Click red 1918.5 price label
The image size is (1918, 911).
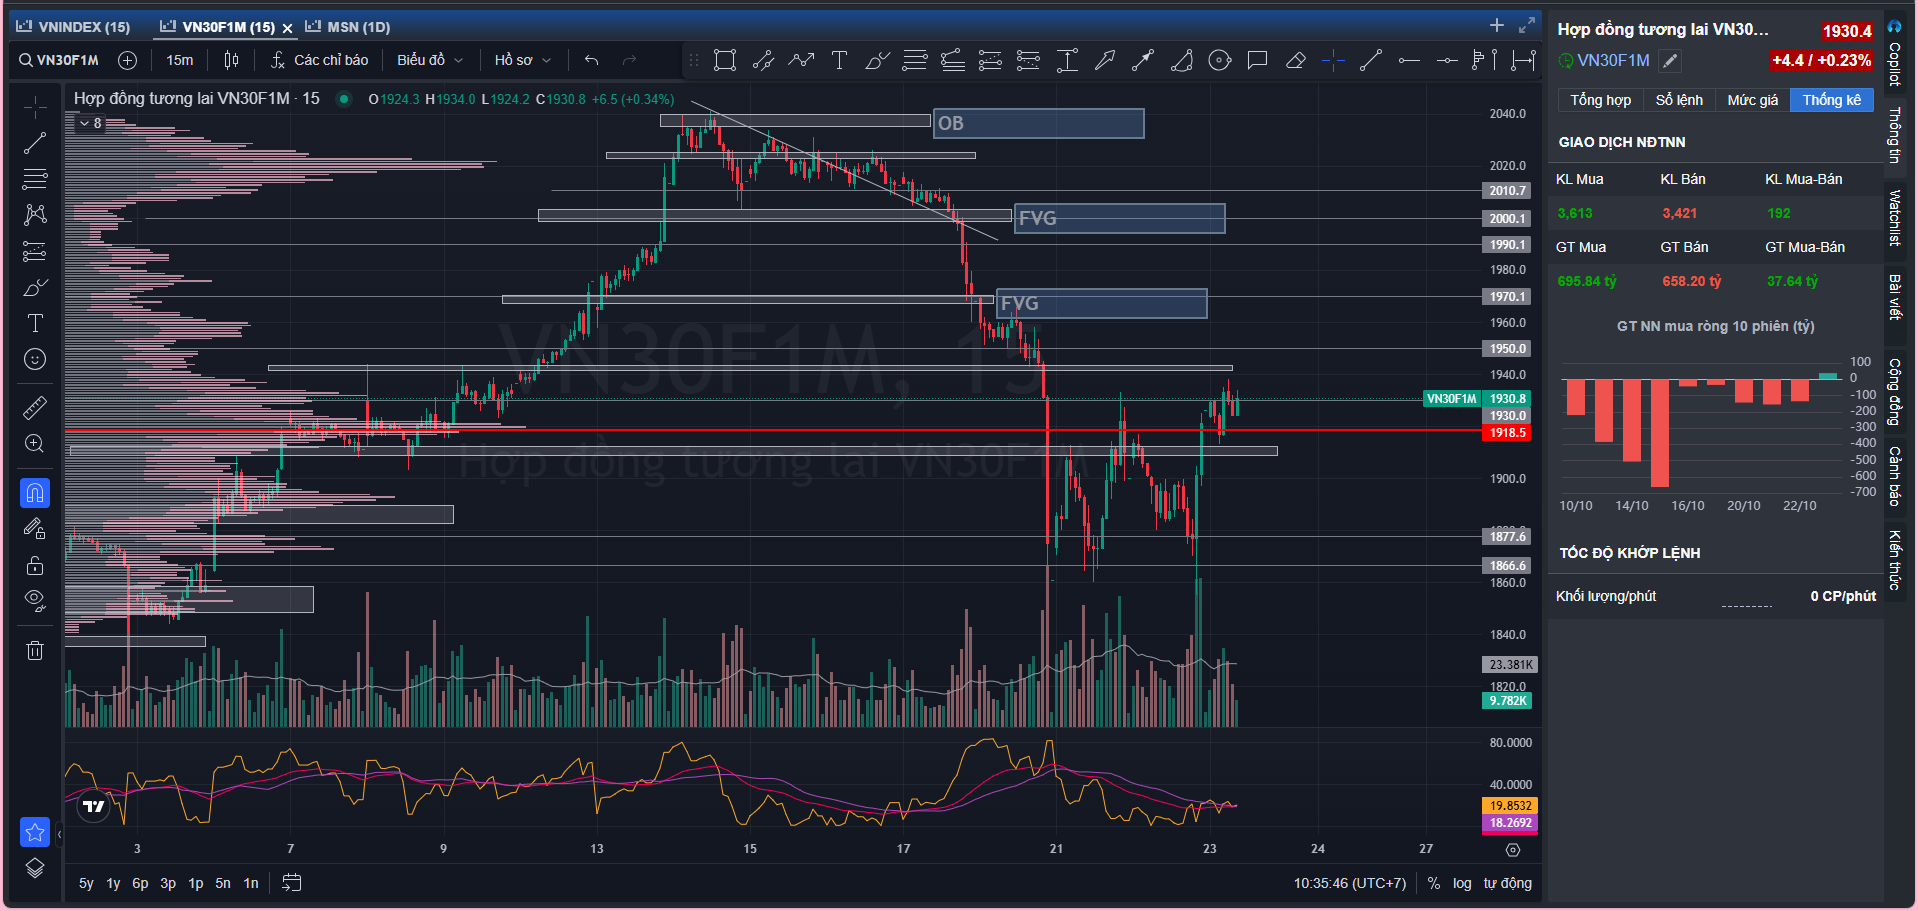point(1507,433)
